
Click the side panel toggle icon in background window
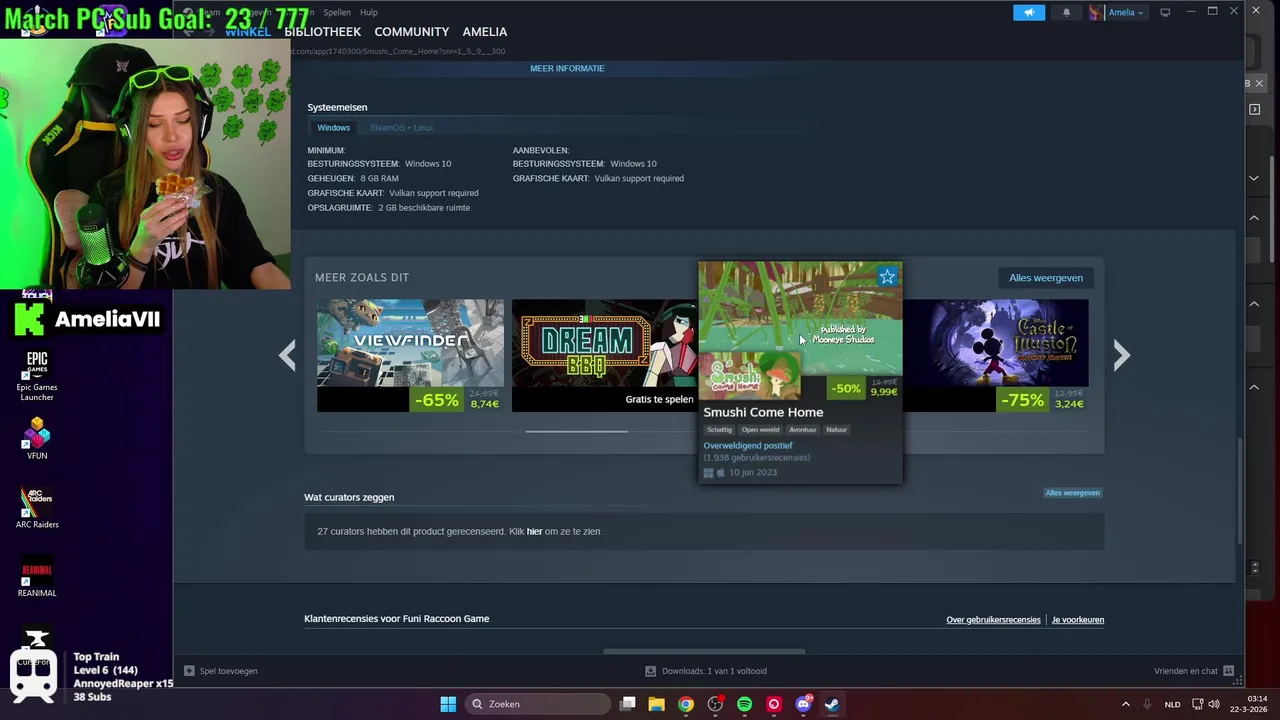[x=1255, y=109]
